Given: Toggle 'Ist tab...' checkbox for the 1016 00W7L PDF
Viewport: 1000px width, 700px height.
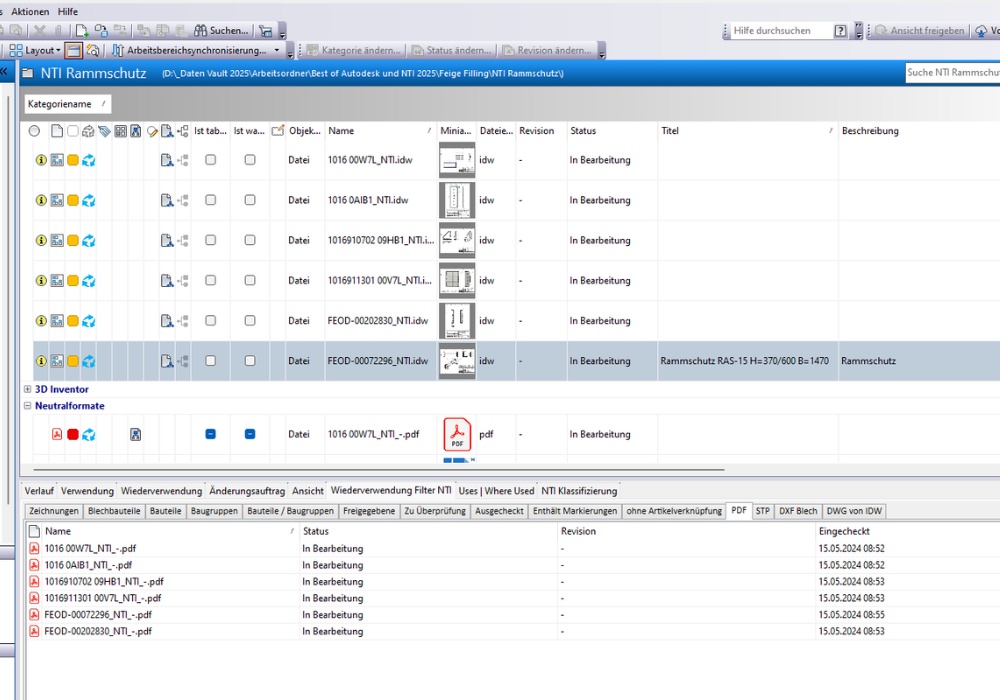Looking at the screenshot, I should click(x=210, y=434).
